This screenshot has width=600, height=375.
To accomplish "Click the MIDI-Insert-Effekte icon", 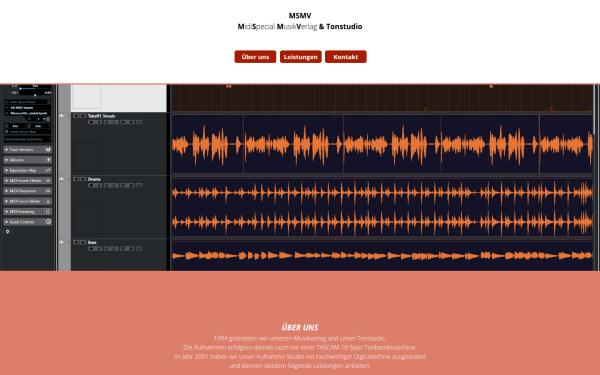I will click(48, 181).
